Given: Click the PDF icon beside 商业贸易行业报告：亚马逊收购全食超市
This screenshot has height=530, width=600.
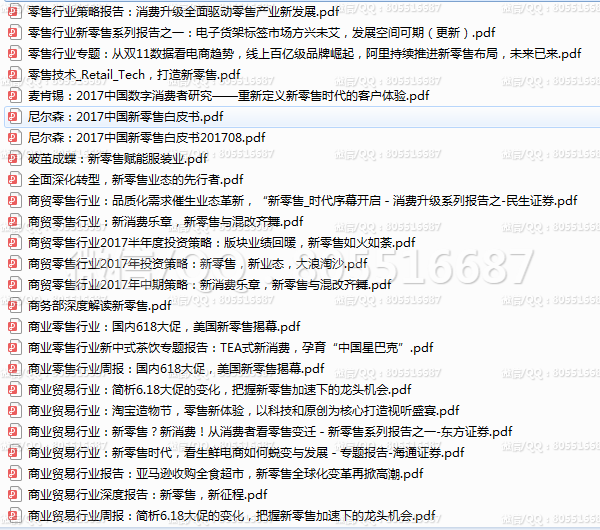Looking at the screenshot, I should click(x=14, y=474).
